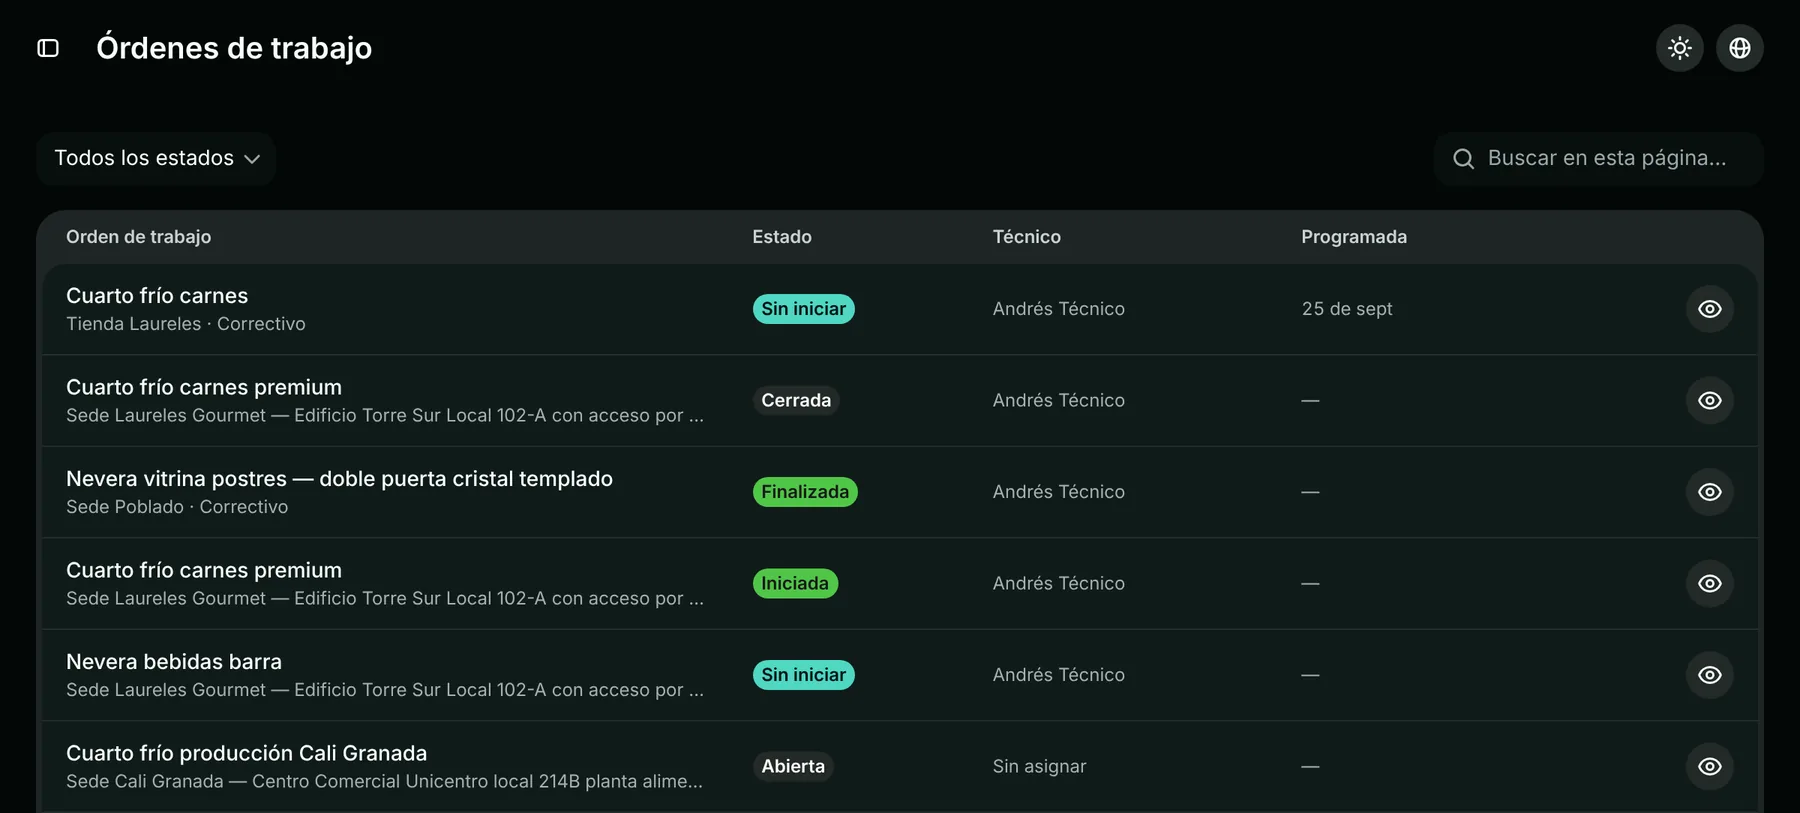Screen dimensions: 1800x813
Task: Click the magnifying glass search icon
Action: click(x=1463, y=159)
